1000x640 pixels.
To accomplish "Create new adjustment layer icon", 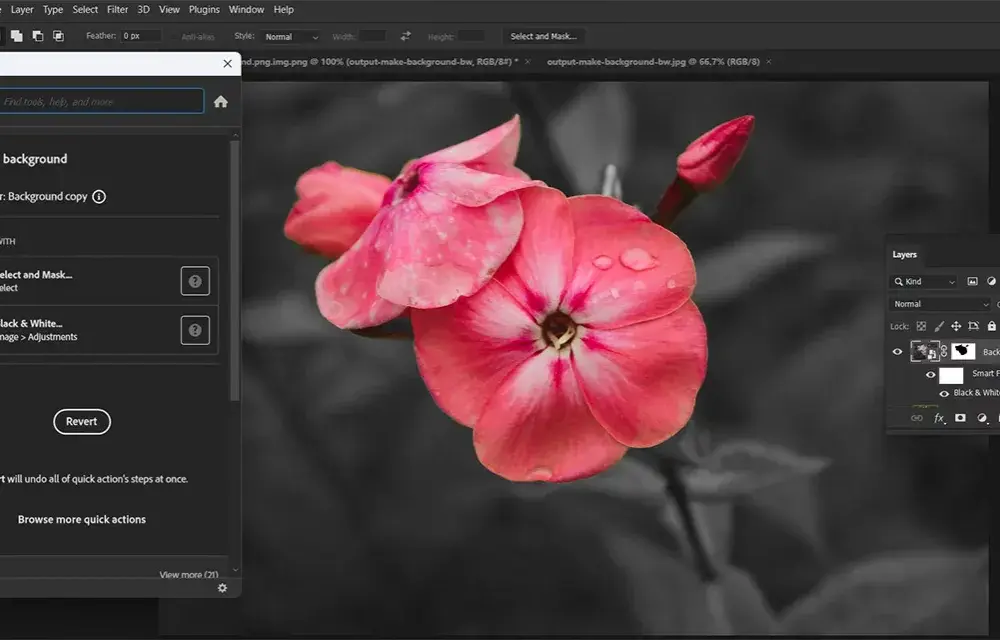I will coord(982,418).
